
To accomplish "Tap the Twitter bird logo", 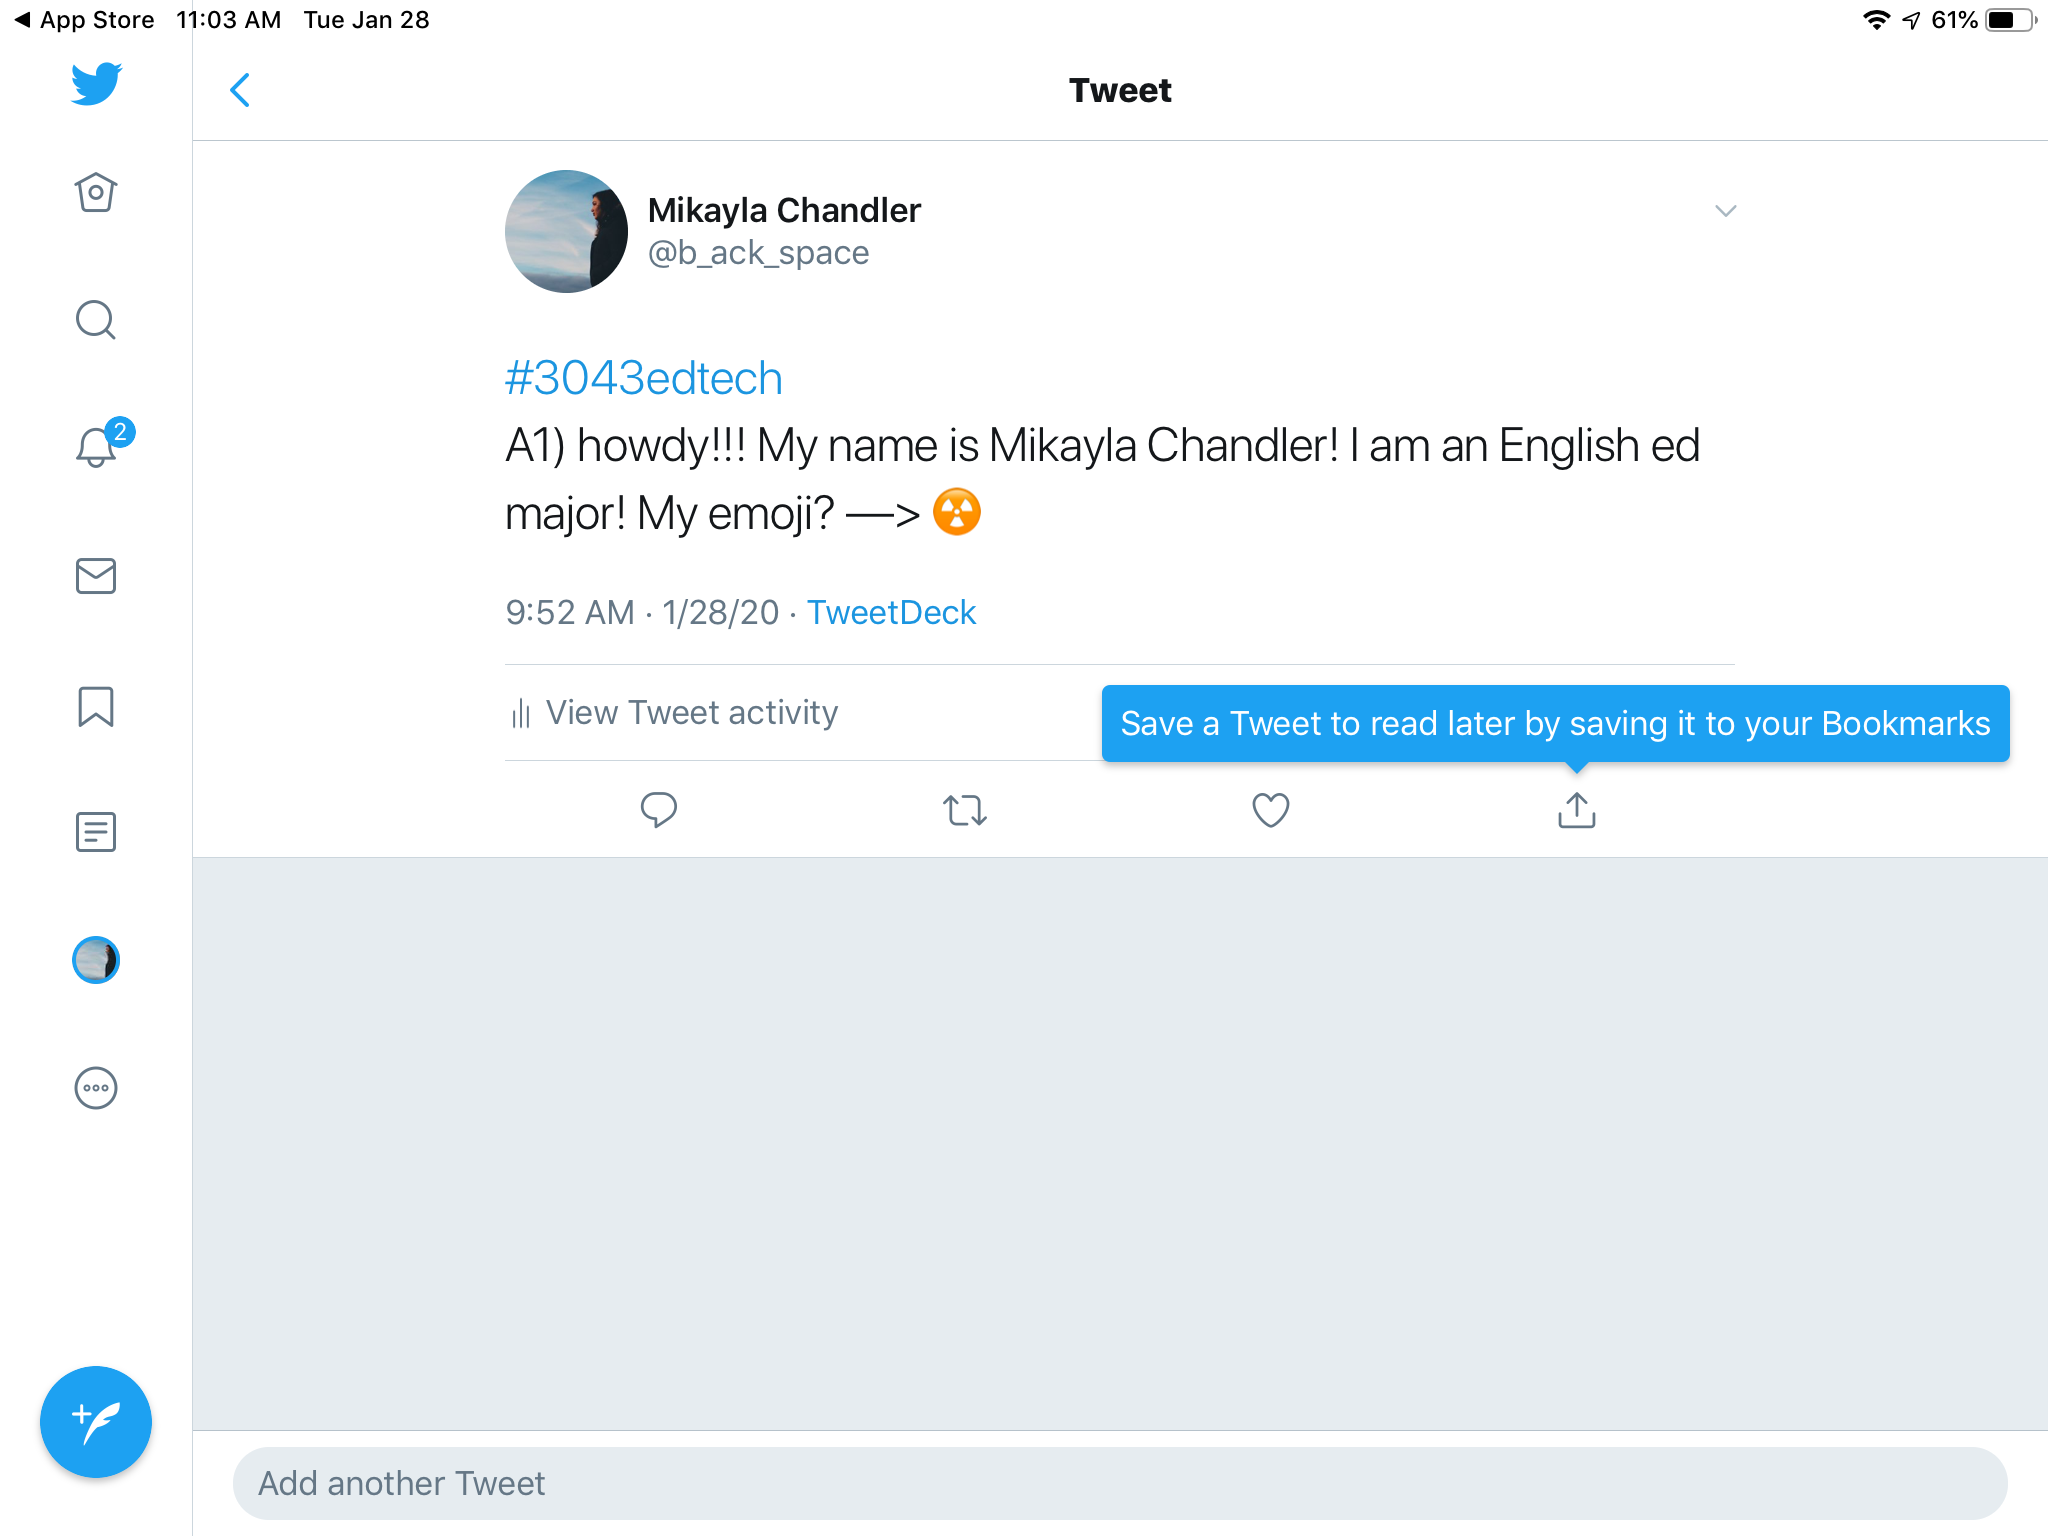I will click(x=96, y=84).
